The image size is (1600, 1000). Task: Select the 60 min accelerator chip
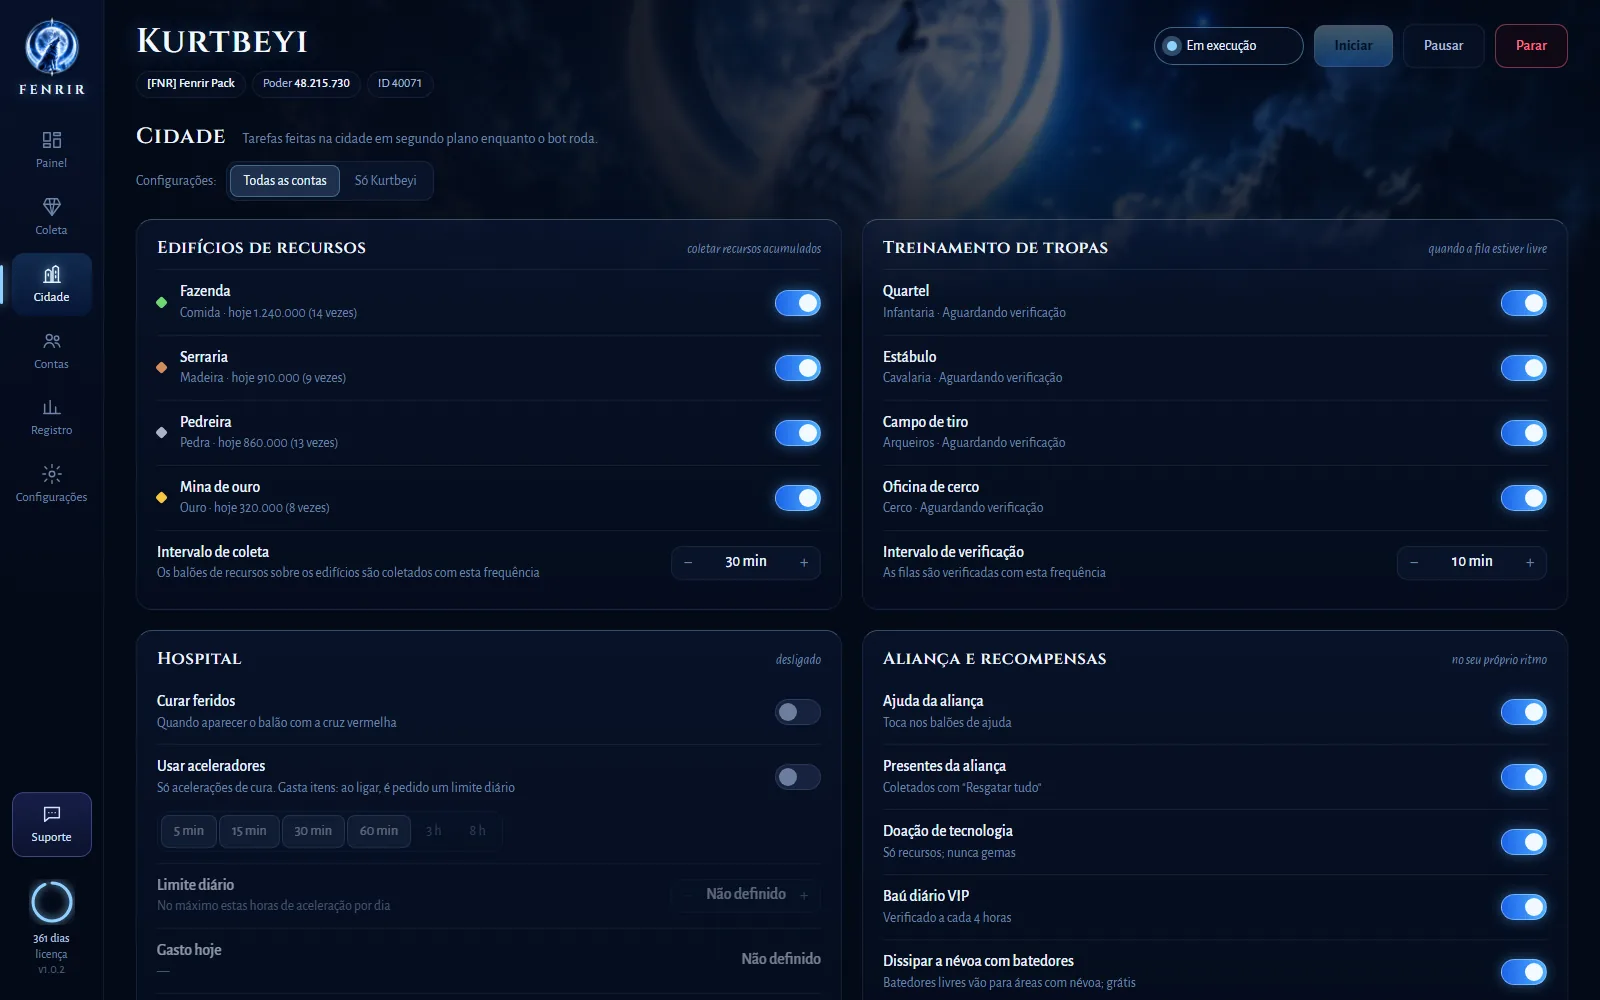(x=379, y=831)
